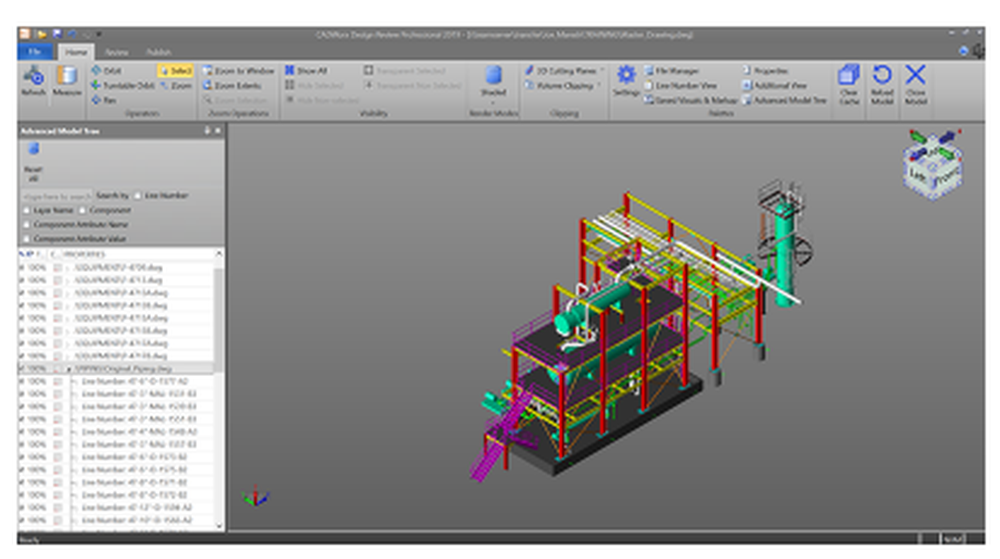Click the Clear Cache icon

(x=848, y=76)
